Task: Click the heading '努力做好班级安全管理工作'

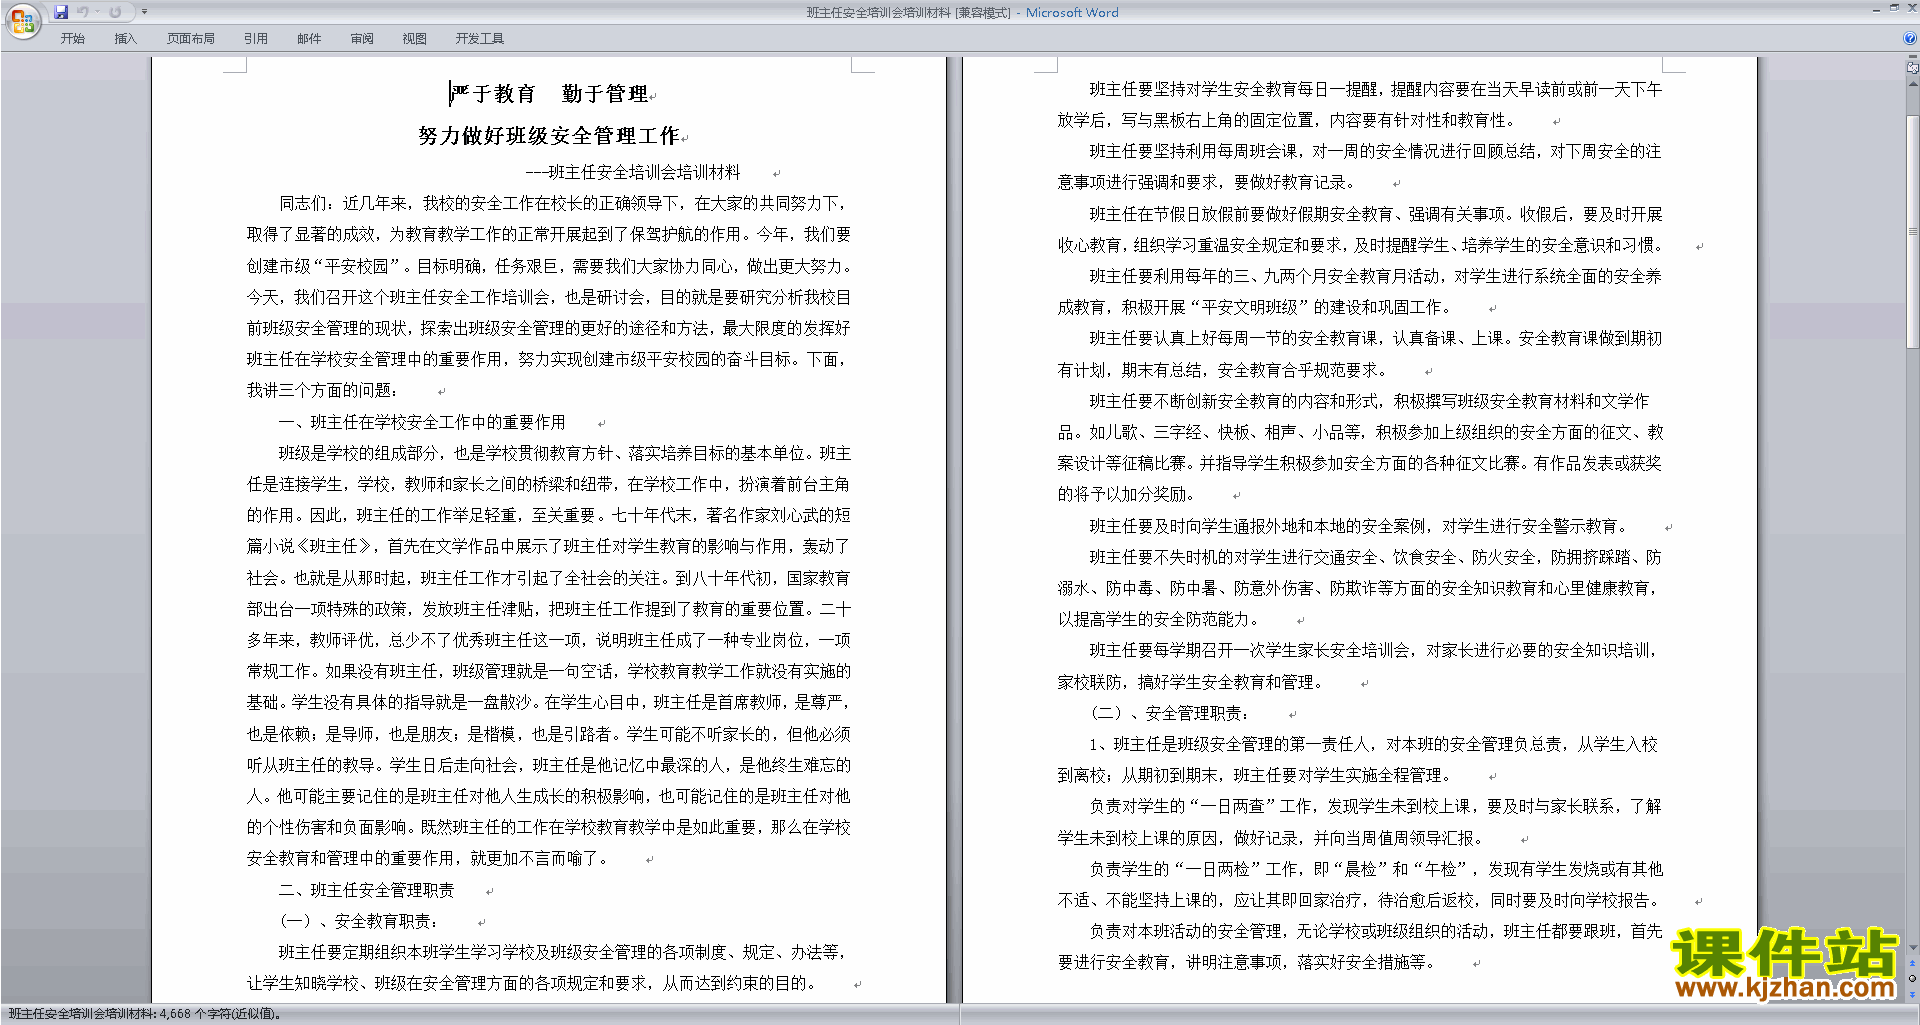Action: (548, 136)
